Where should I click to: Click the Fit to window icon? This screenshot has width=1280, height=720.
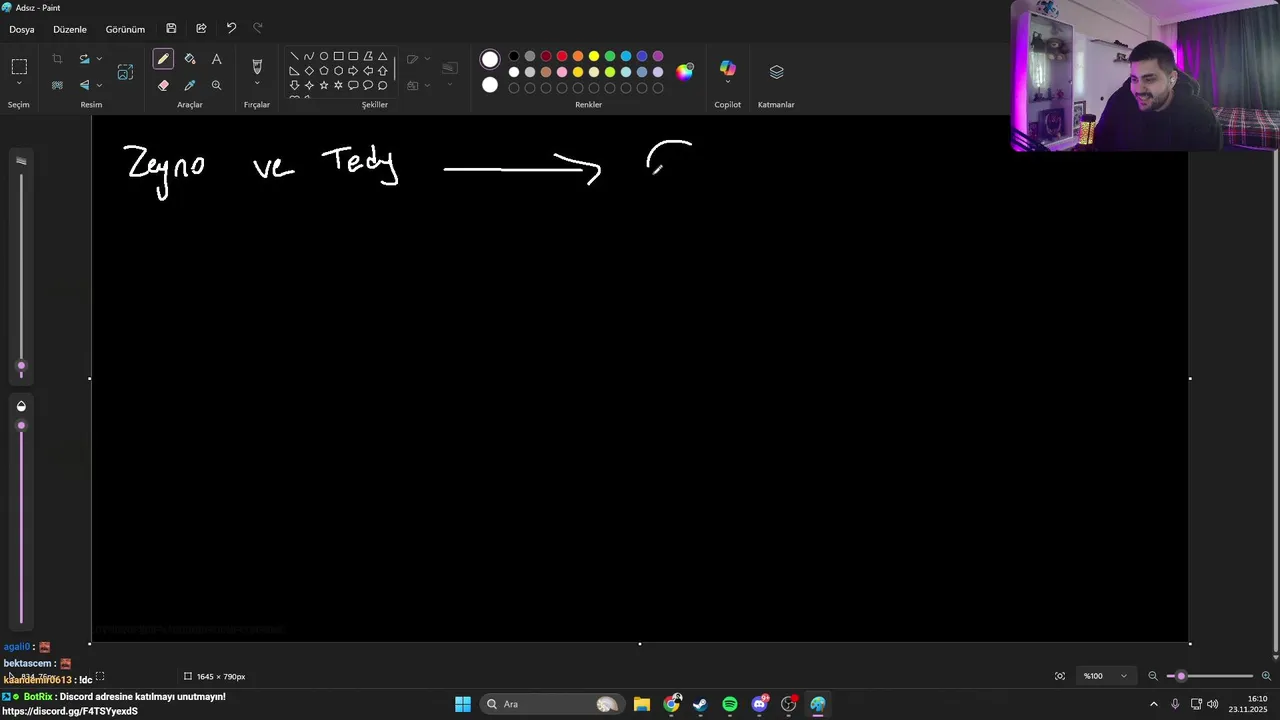coord(1060,676)
